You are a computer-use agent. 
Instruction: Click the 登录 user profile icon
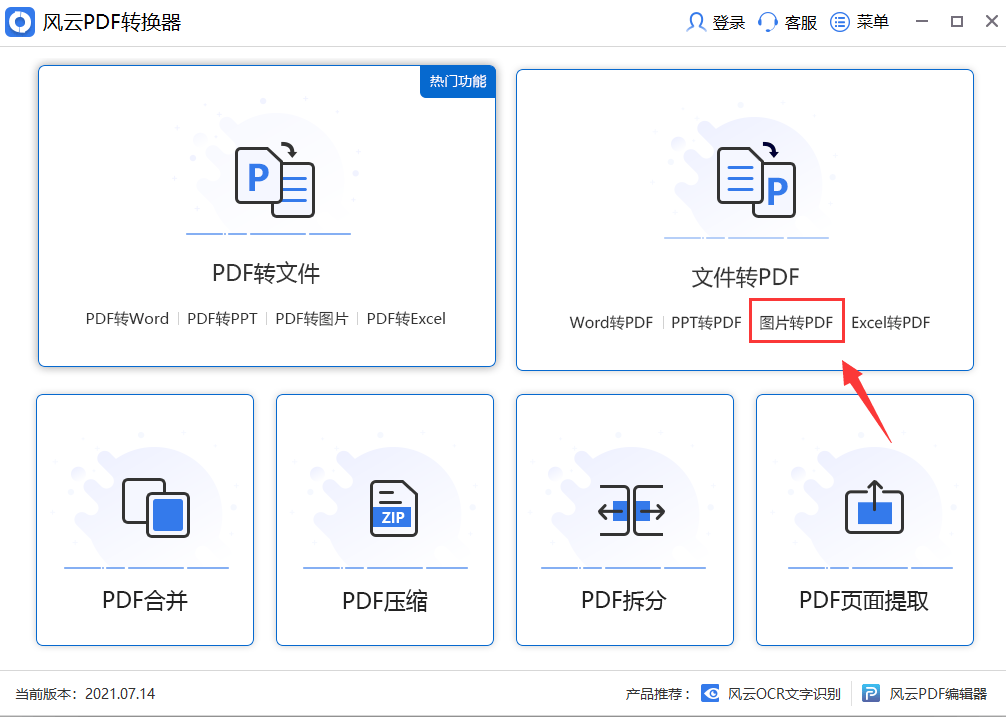[695, 22]
